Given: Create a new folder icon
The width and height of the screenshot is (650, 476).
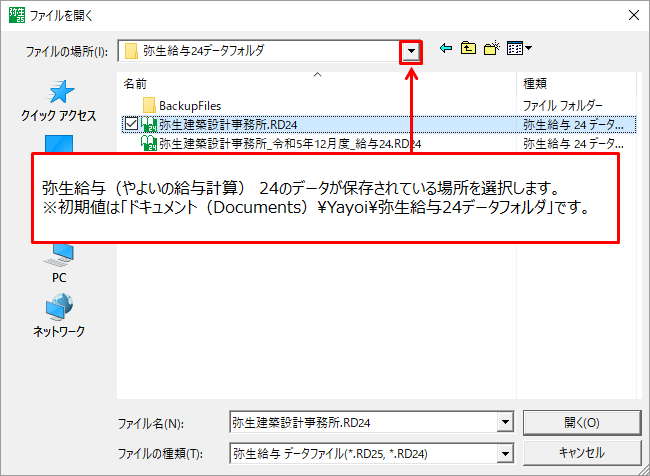Looking at the screenshot, I should coord(492,49).
